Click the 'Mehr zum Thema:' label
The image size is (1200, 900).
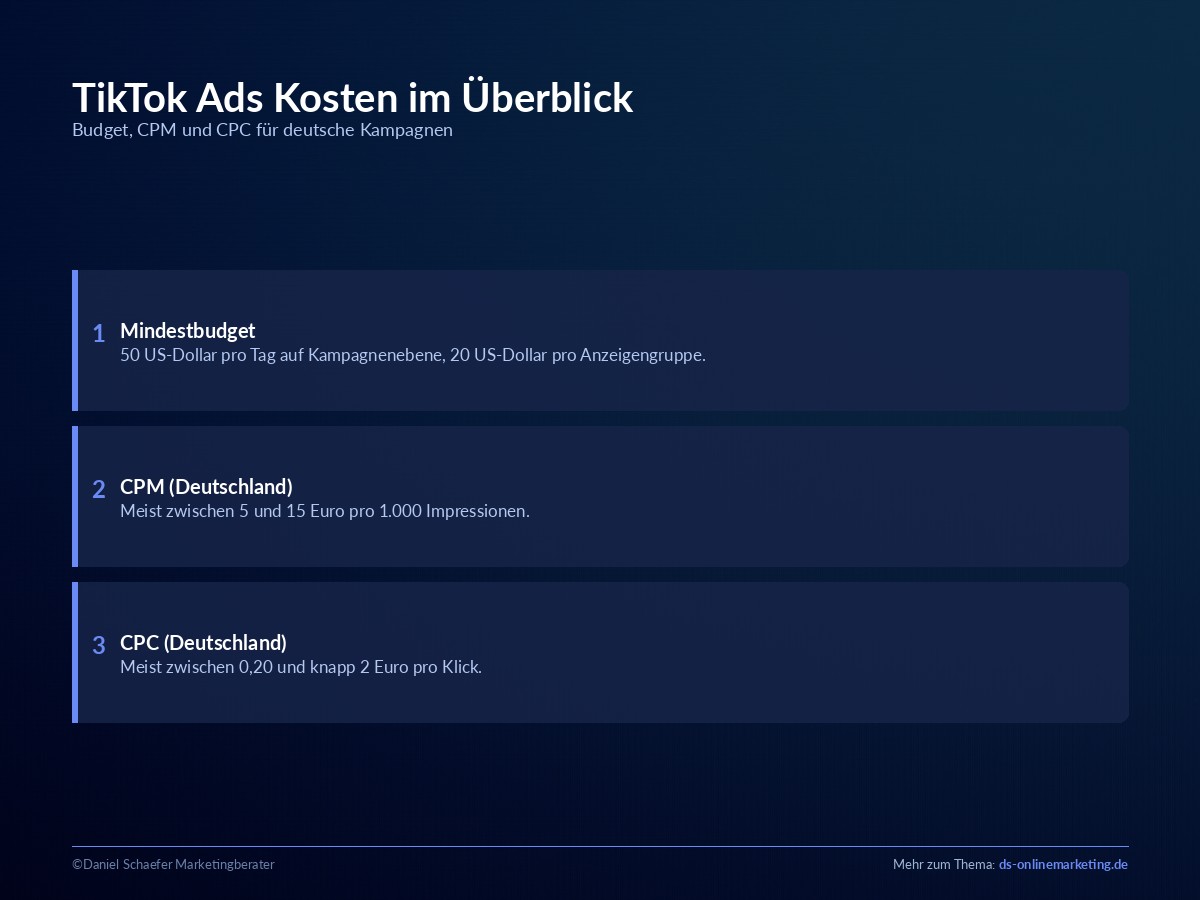click(943, 864)
